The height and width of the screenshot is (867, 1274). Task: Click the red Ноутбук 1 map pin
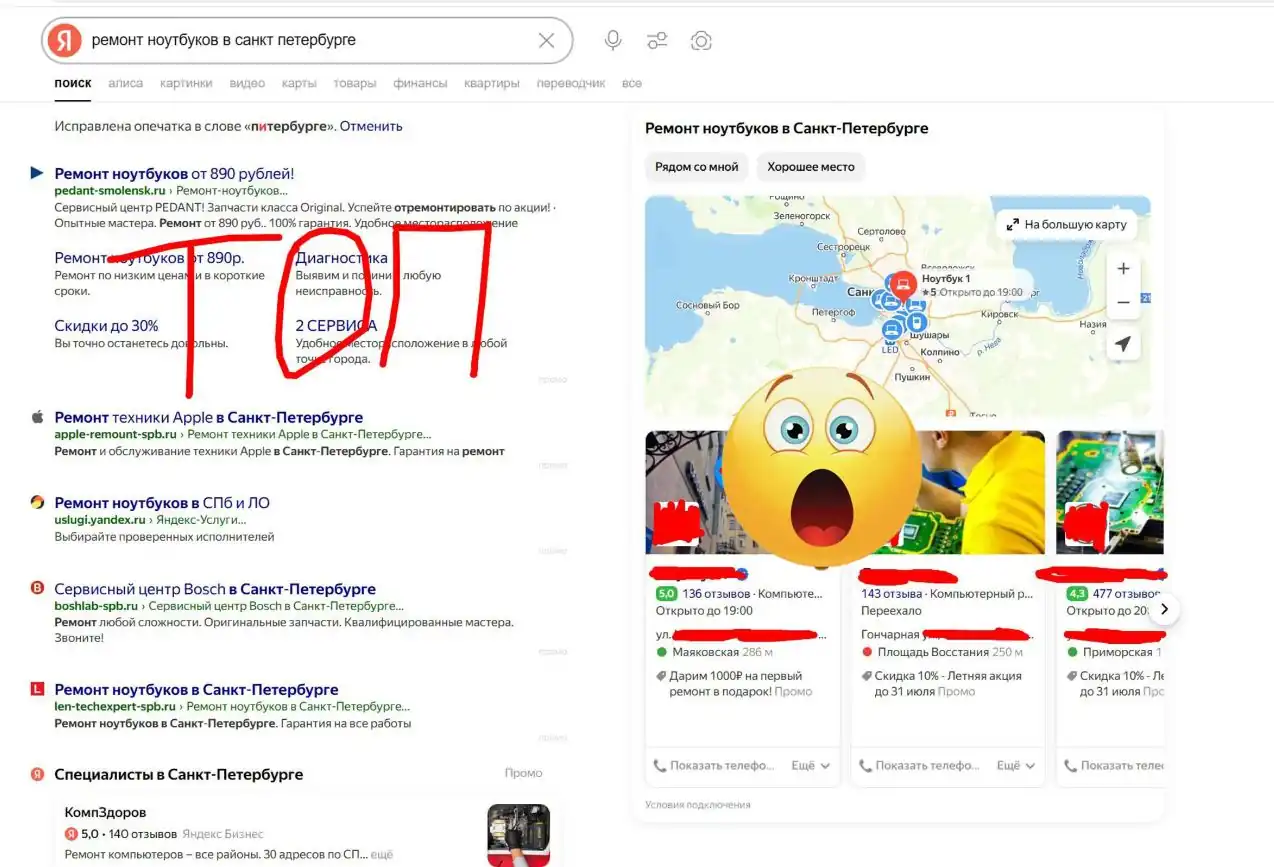[904, 286]
